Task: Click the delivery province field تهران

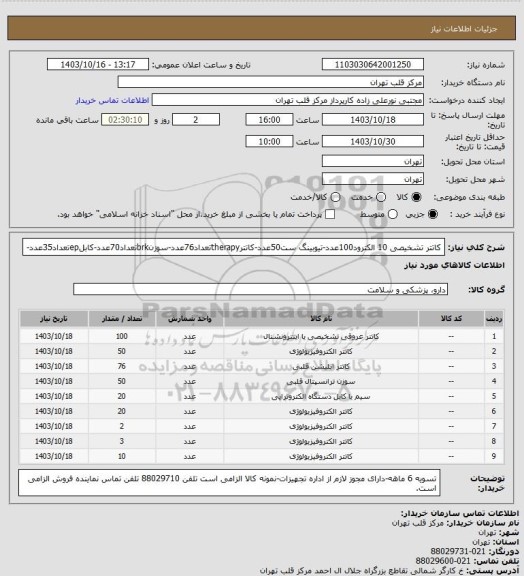Action: 373,161
